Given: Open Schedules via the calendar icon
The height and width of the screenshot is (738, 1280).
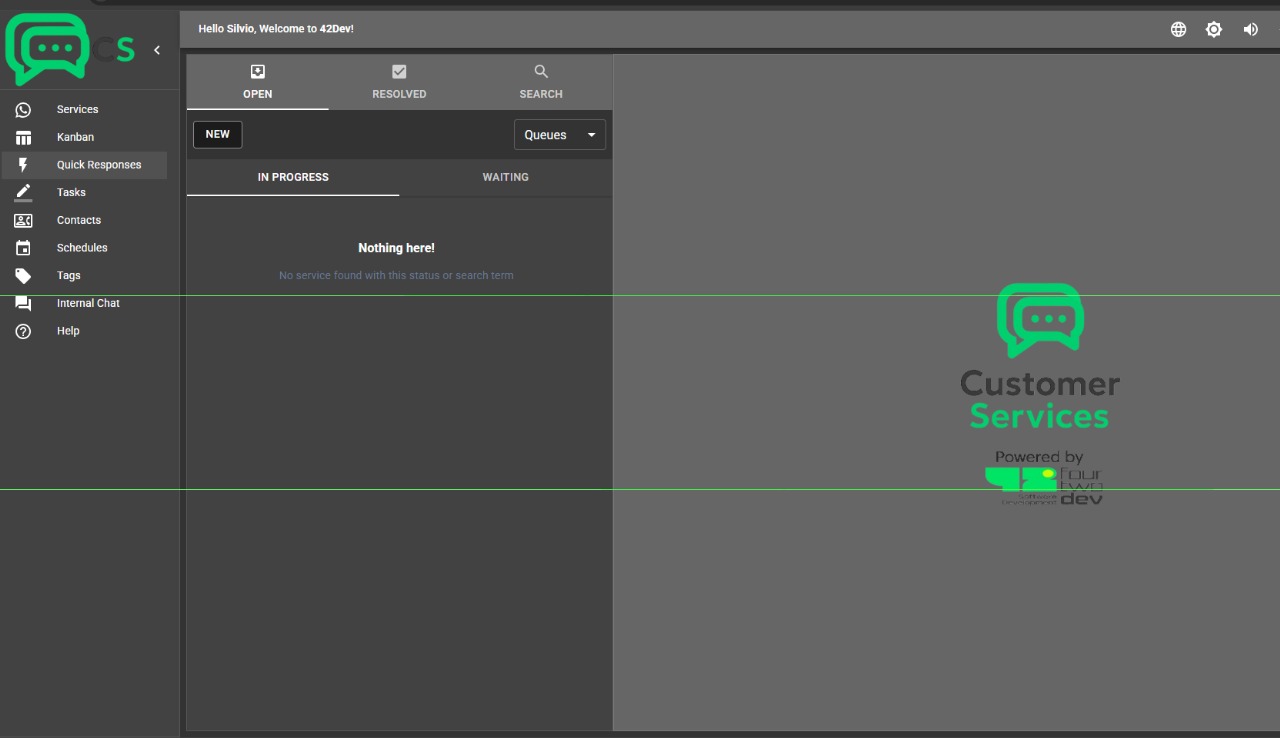Looking at the screenshot, I should click(23, 248).
